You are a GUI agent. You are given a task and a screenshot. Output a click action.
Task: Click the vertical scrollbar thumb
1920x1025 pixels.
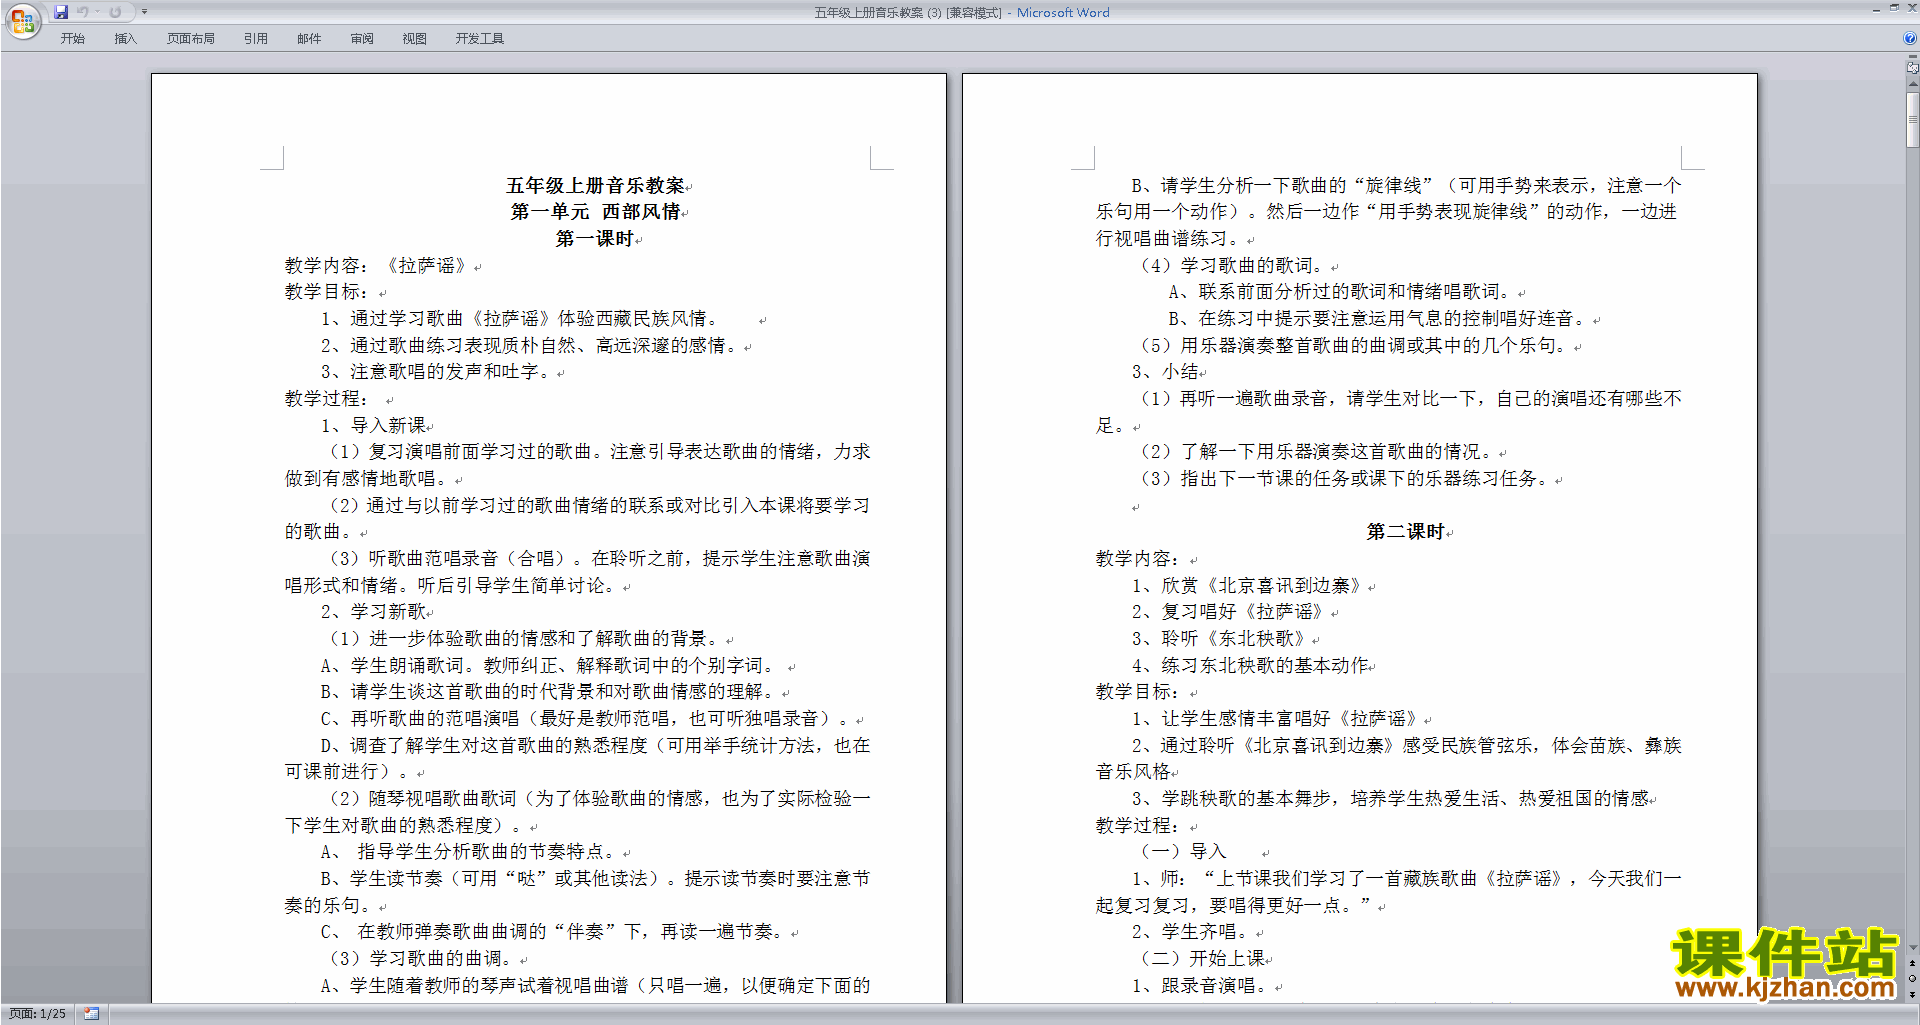point(1912,120)
